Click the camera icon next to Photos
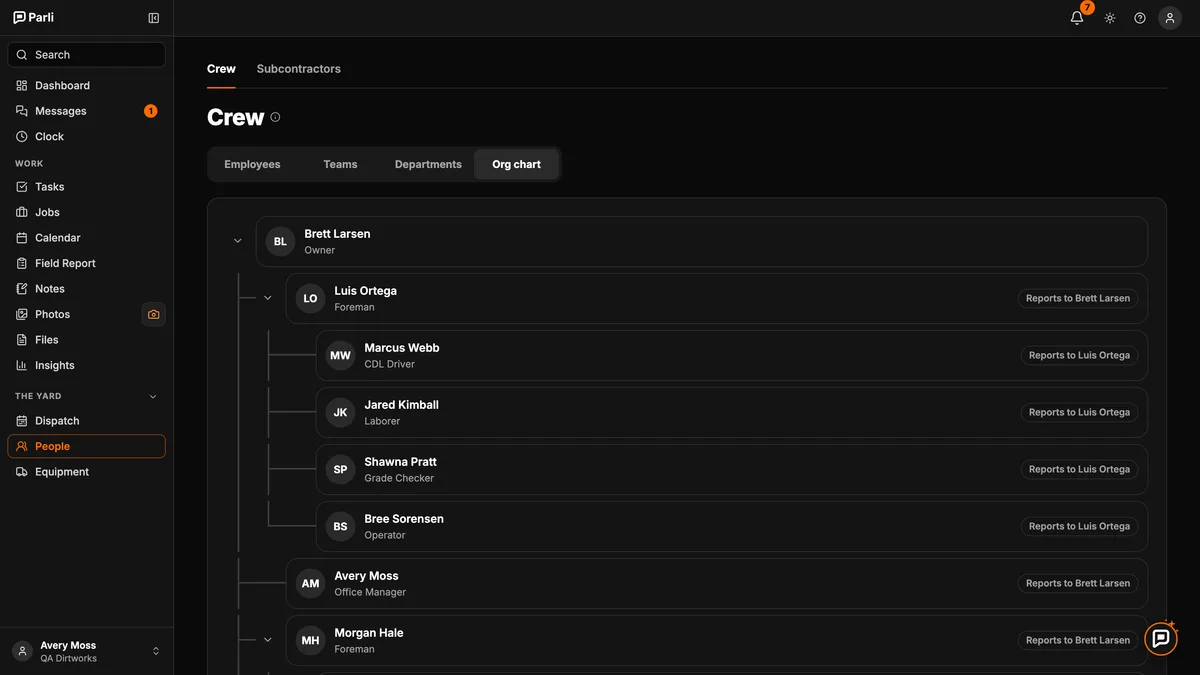1200x675 pixels. 154,314
